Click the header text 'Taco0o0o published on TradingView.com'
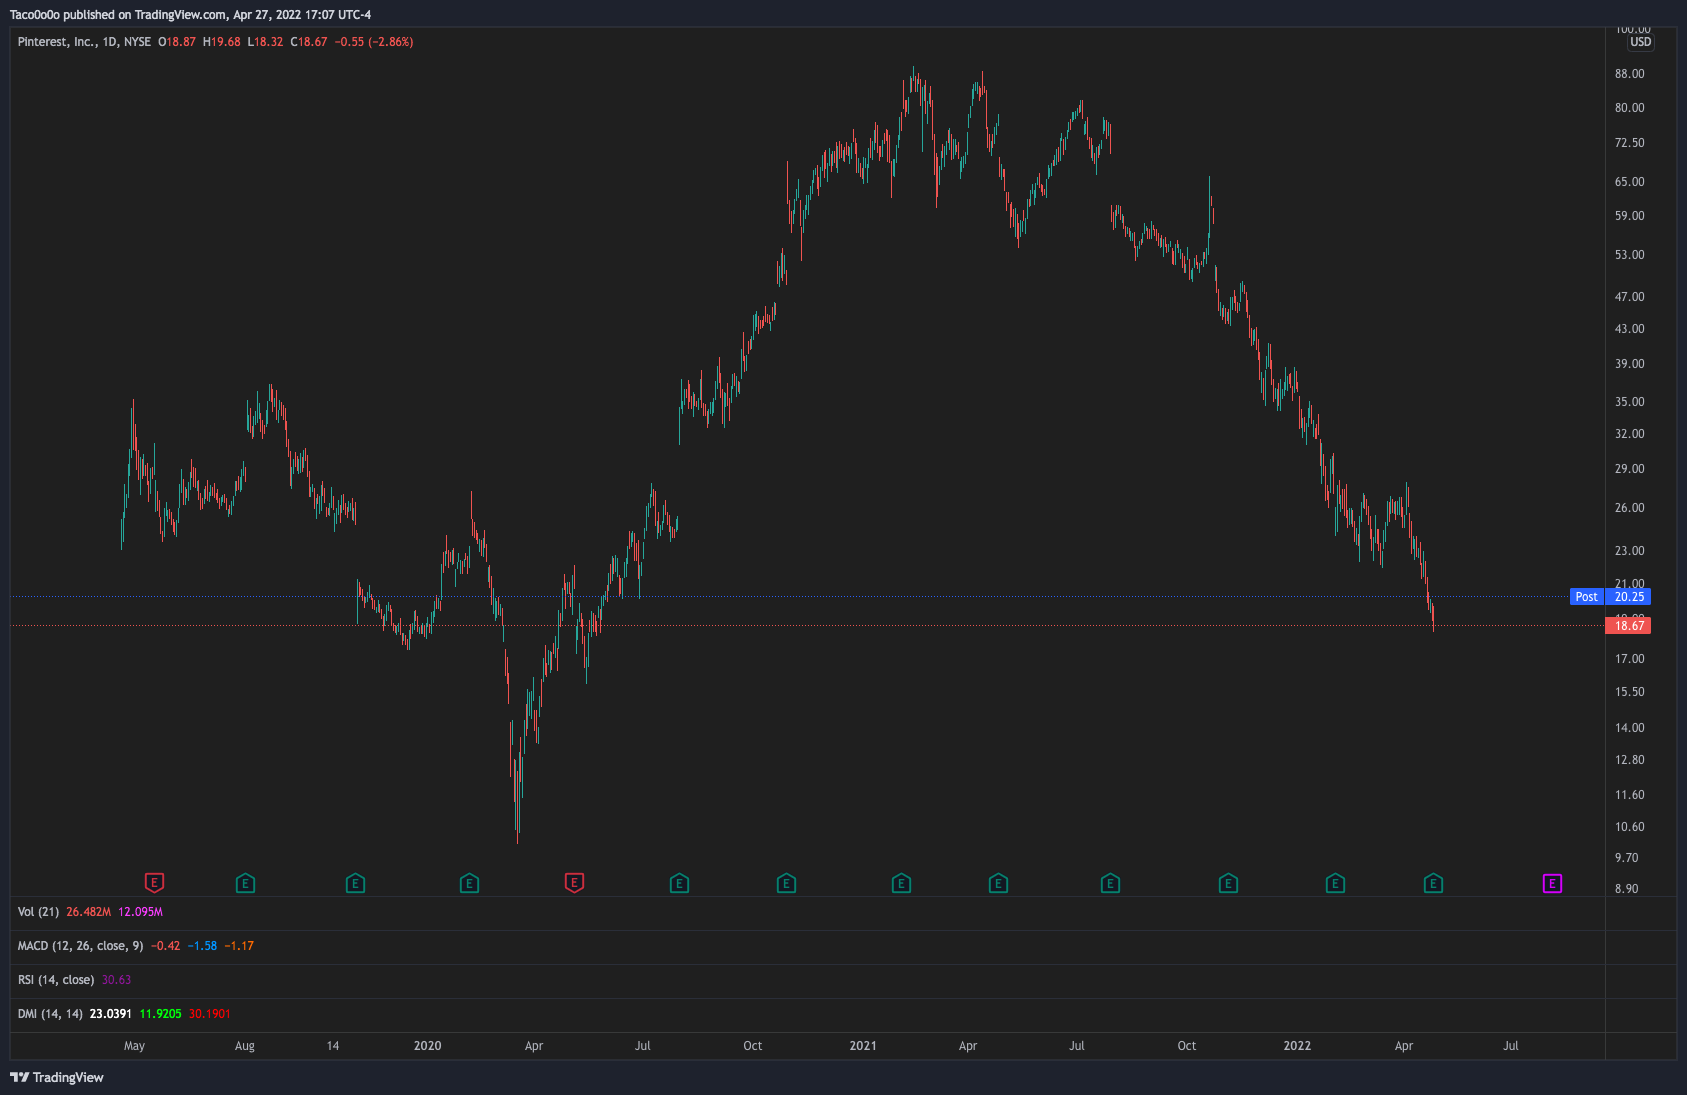The height and width of the screenshot is (1095, 1687). (x=118, y=15)
